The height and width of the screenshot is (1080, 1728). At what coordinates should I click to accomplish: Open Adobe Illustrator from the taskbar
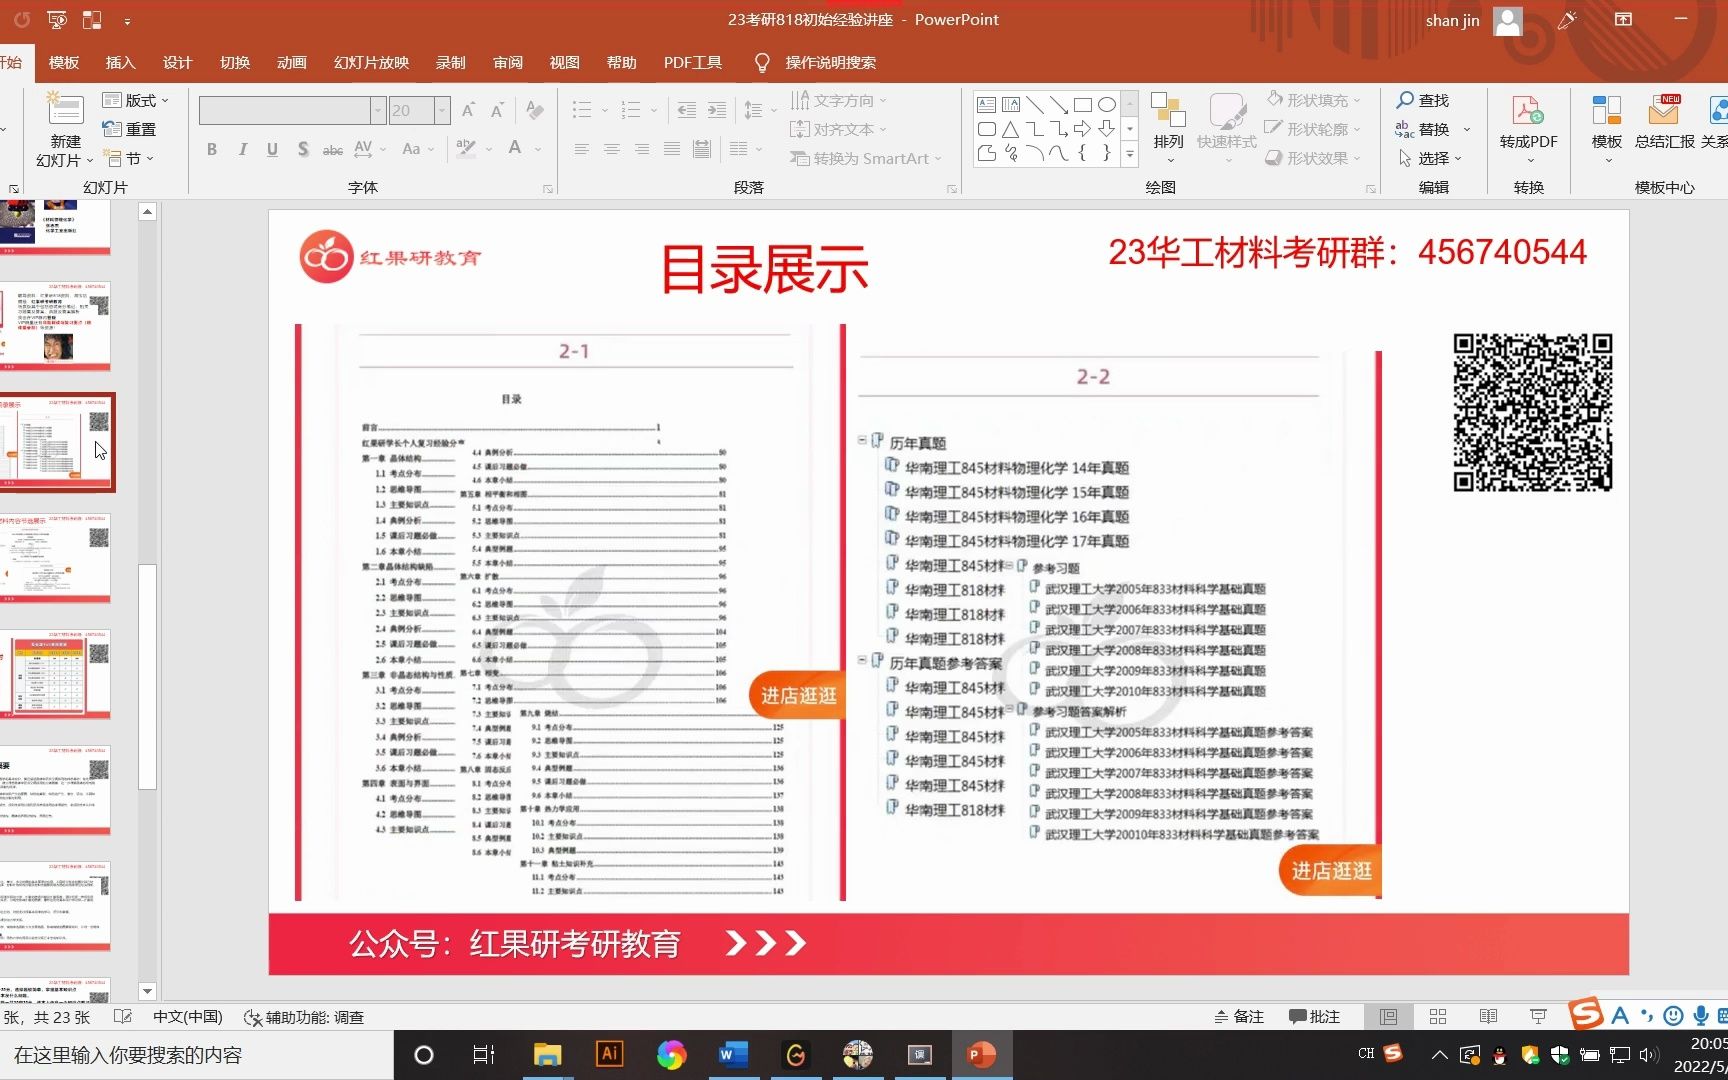pos(609,1055)
